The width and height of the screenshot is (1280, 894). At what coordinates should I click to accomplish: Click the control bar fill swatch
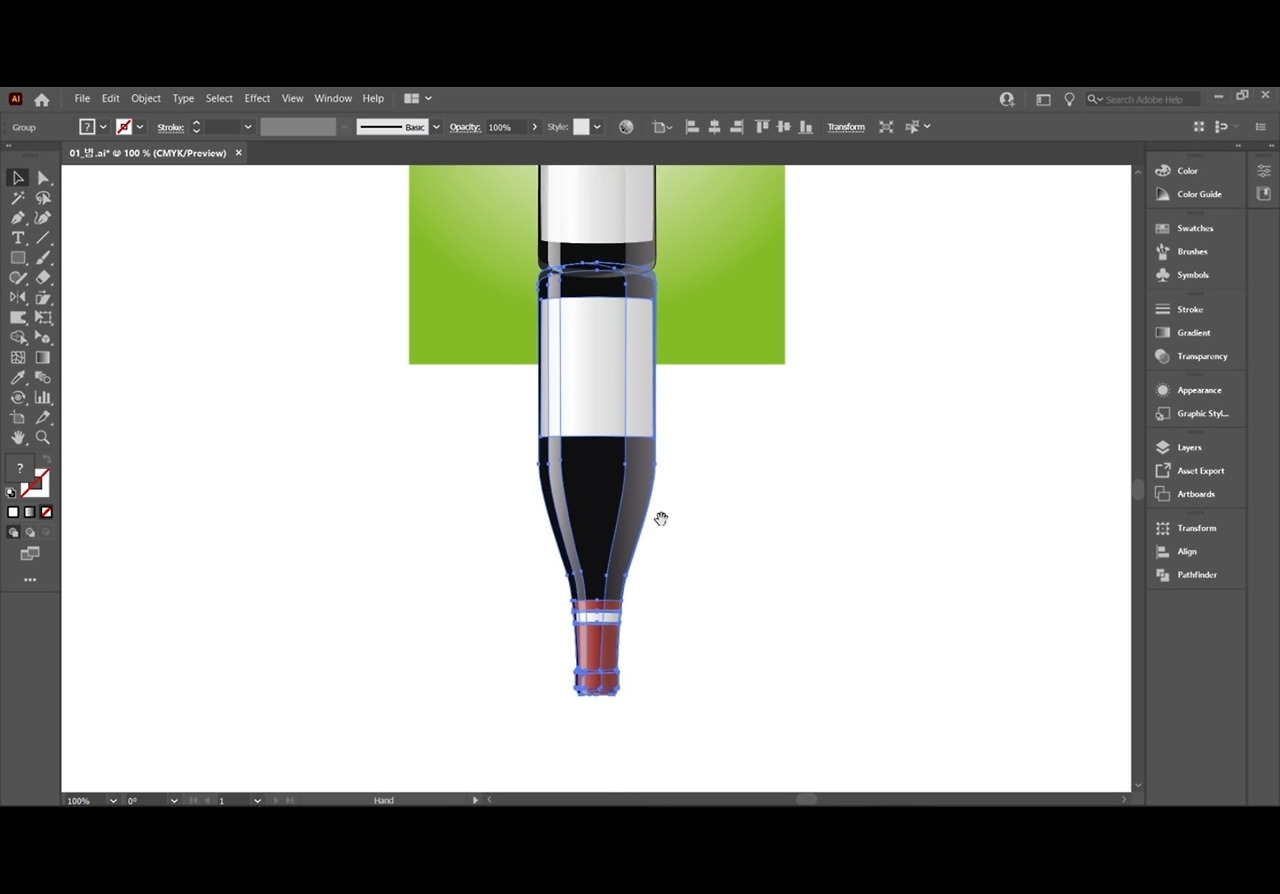[88, 127]
